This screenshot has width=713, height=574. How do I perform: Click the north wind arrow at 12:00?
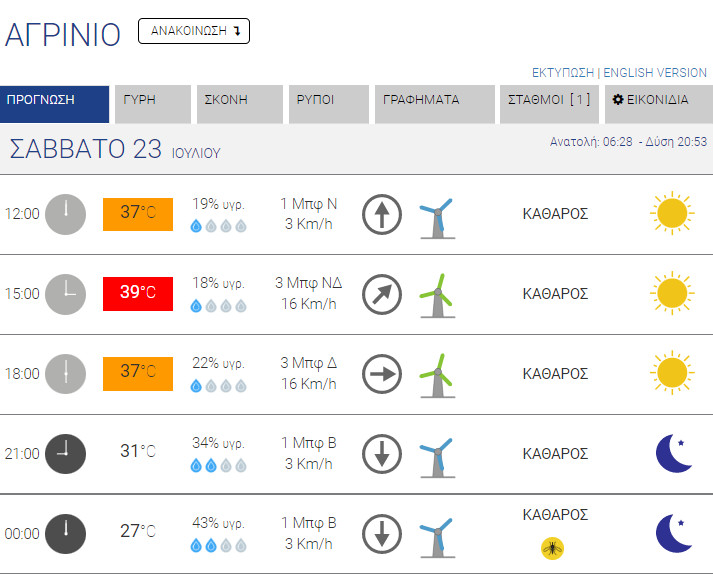381,214
